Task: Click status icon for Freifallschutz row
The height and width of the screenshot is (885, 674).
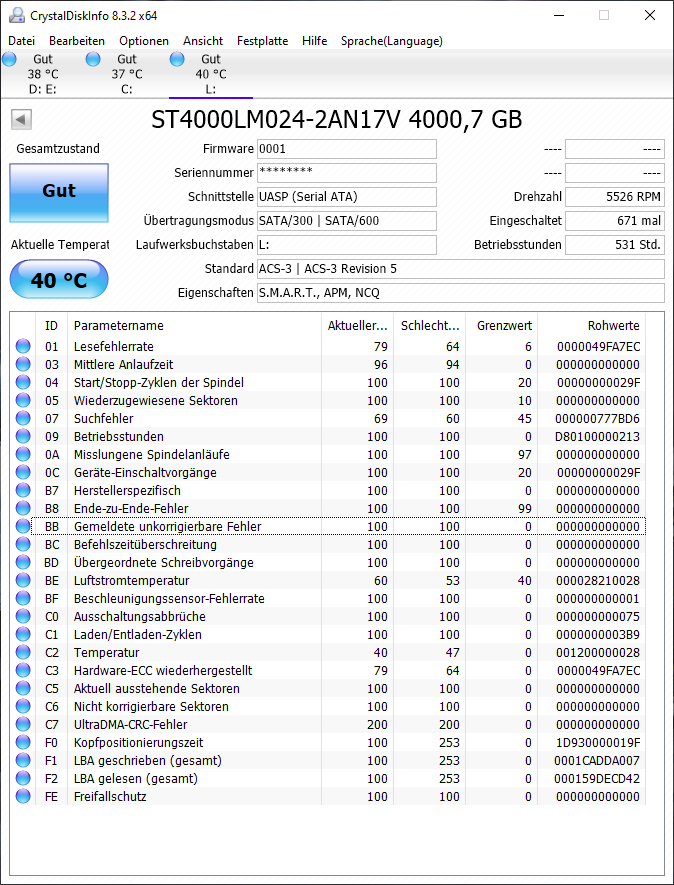Action: coord(23,797)
